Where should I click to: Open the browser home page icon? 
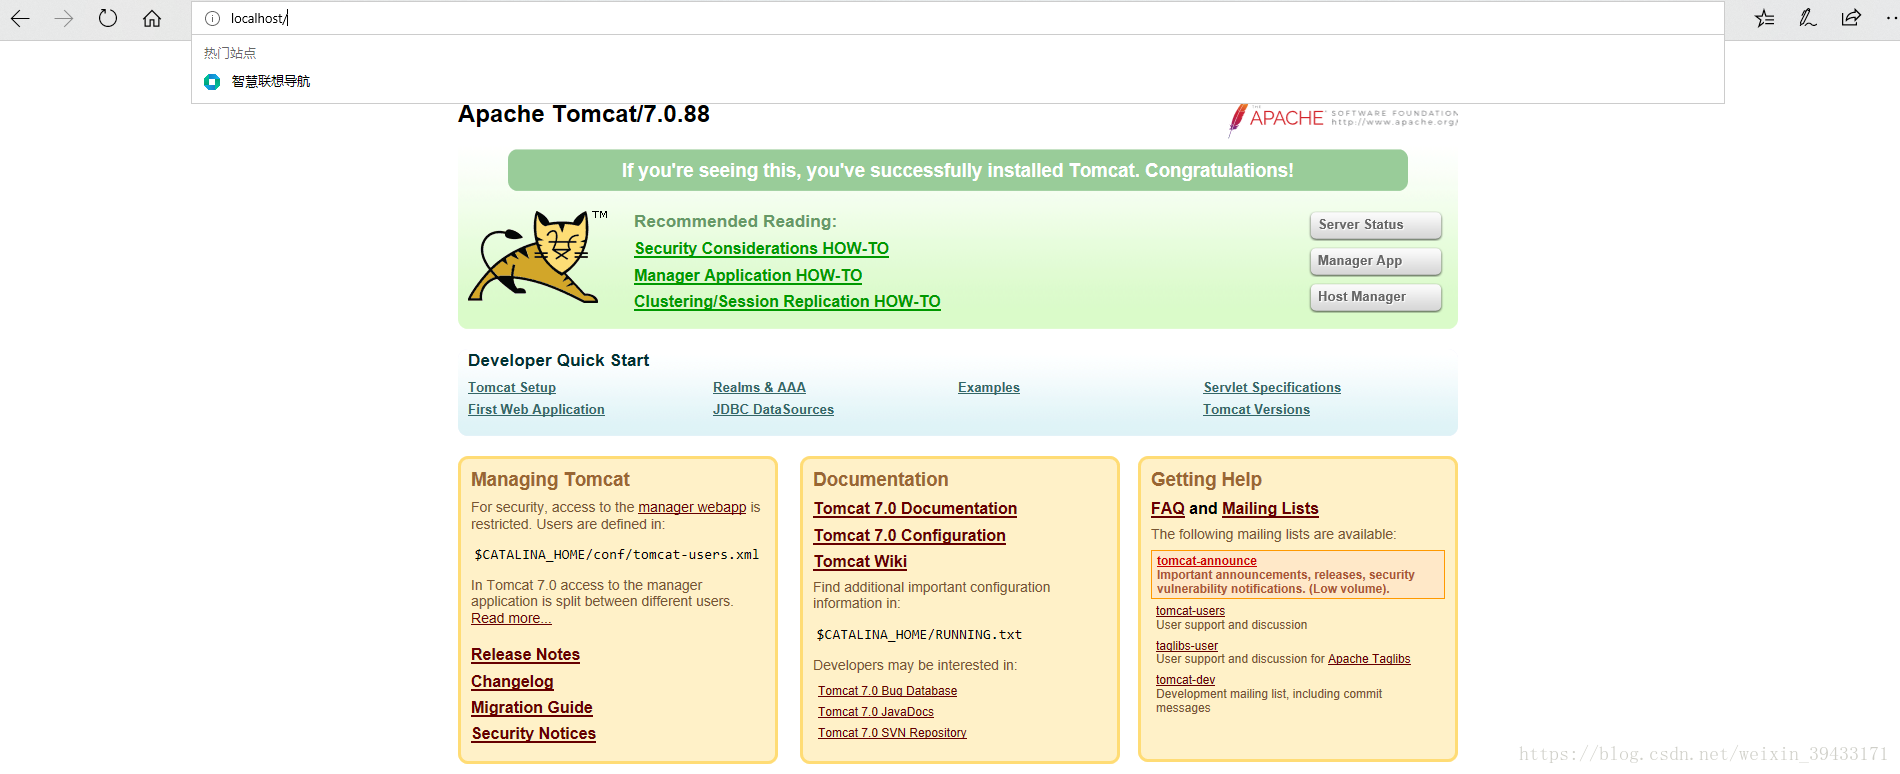[152, 18]
